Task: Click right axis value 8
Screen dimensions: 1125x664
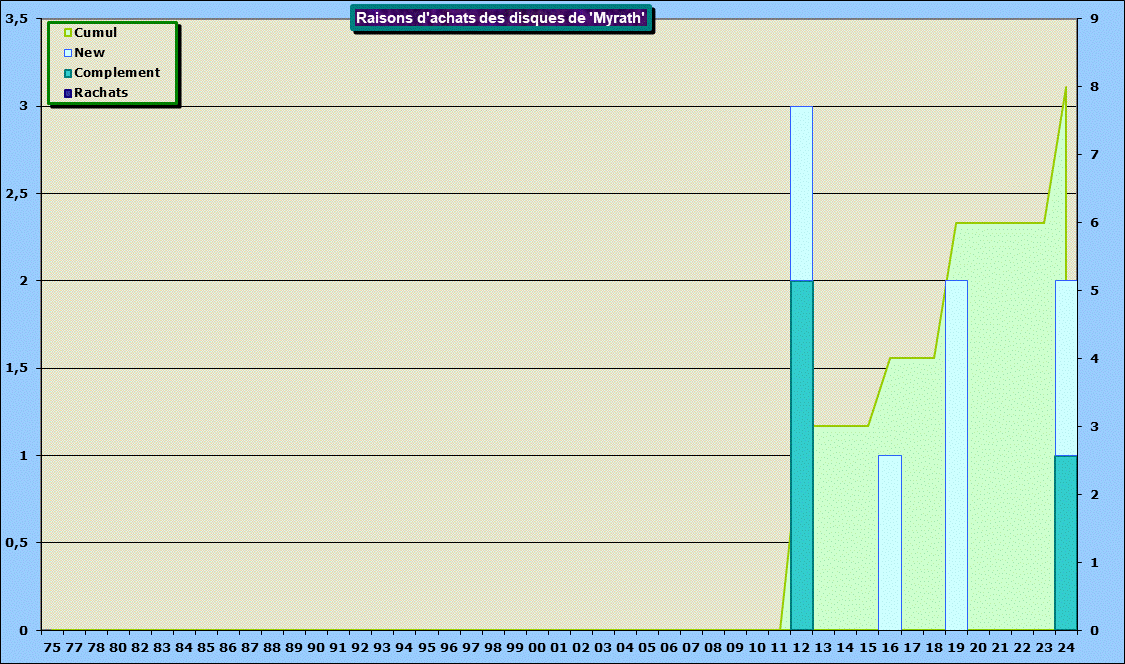Action: click(1094, 87)
